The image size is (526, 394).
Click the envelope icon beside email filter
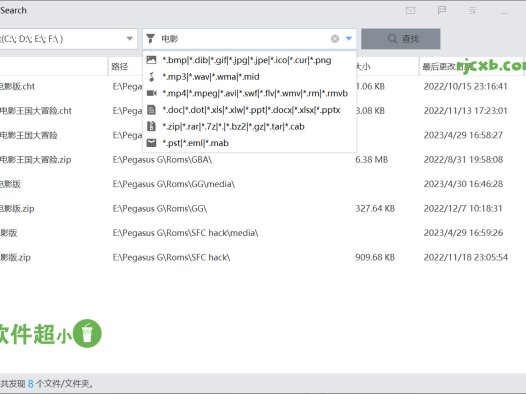click(151, 143)
